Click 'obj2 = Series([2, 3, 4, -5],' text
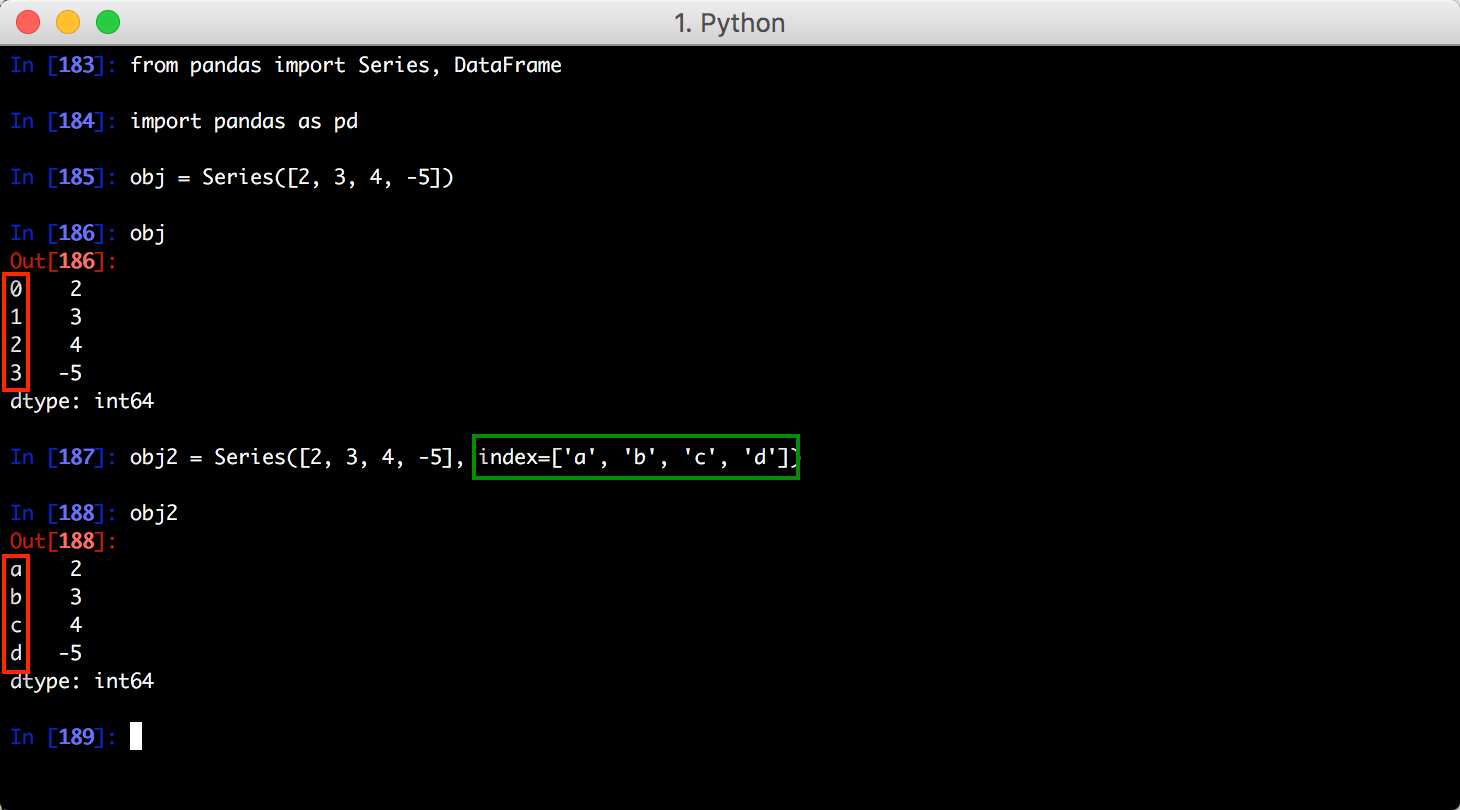The height and width of the screenshot is (810, 1460). [x=298, y=458]
